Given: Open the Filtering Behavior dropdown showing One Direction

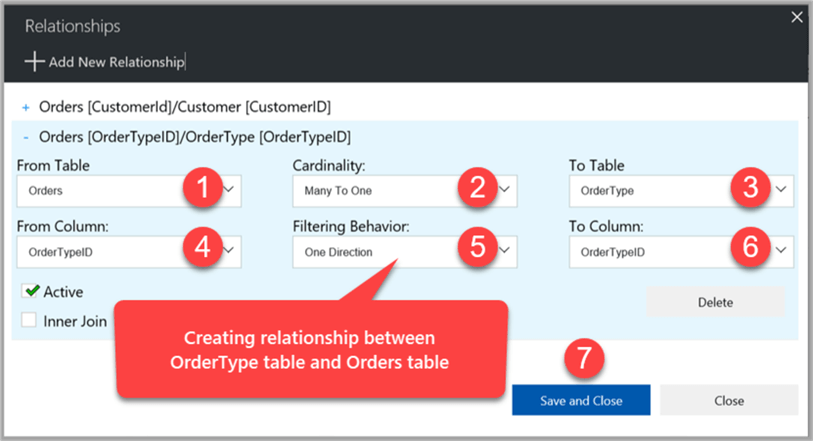Looking at the screenshot, I should tap(404, 252).
